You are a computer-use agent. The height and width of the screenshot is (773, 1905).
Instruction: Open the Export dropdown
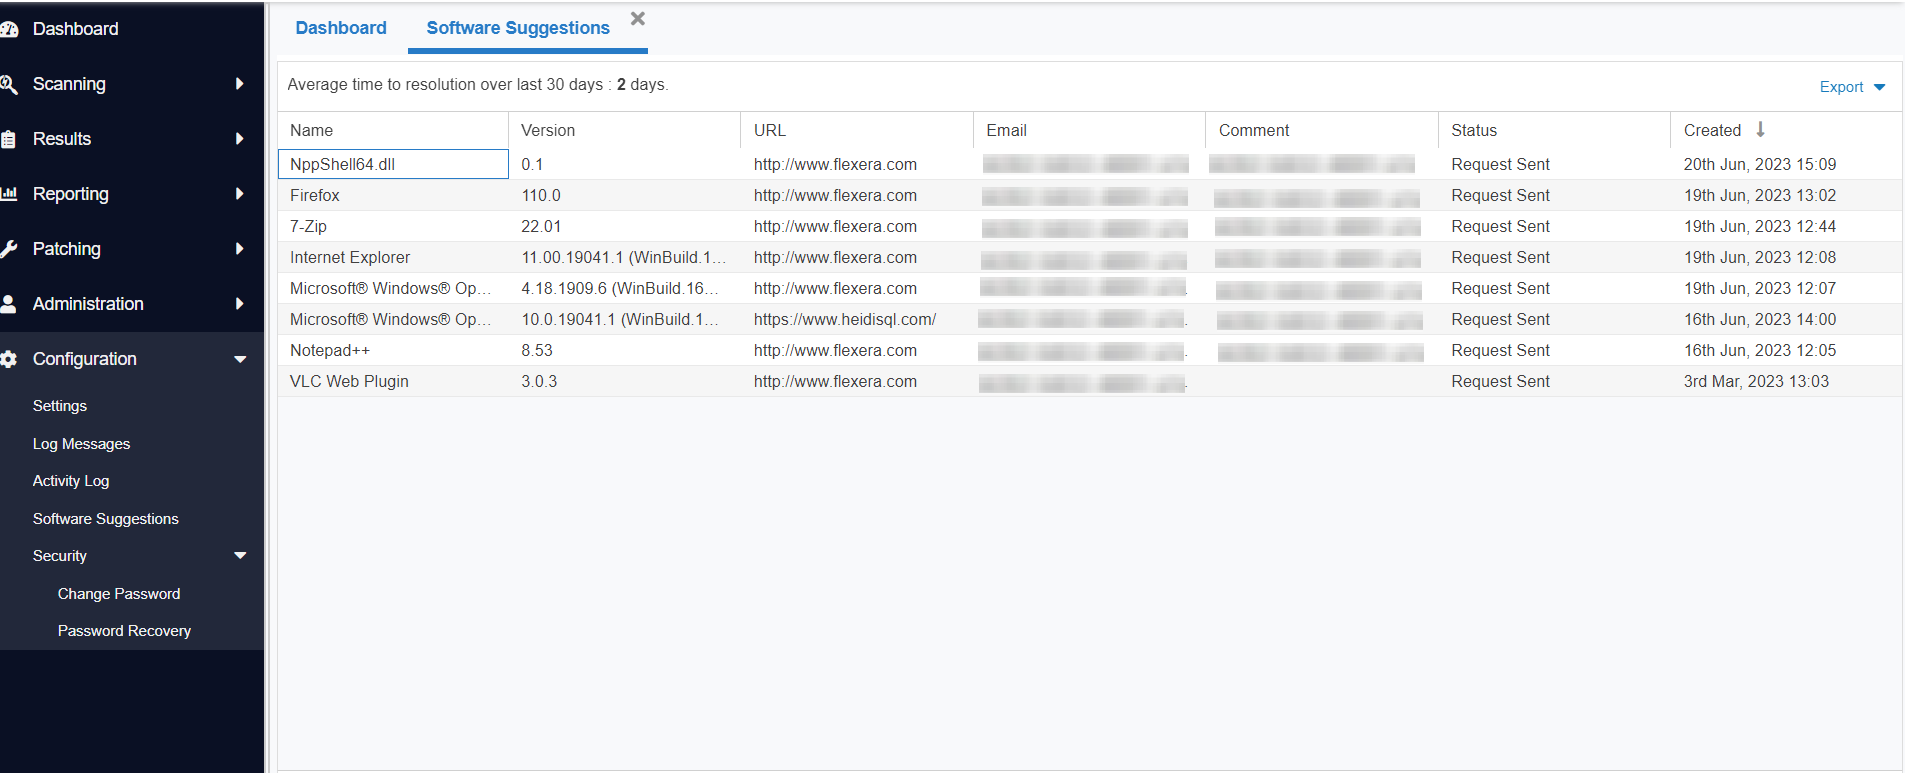(1852, 87)
